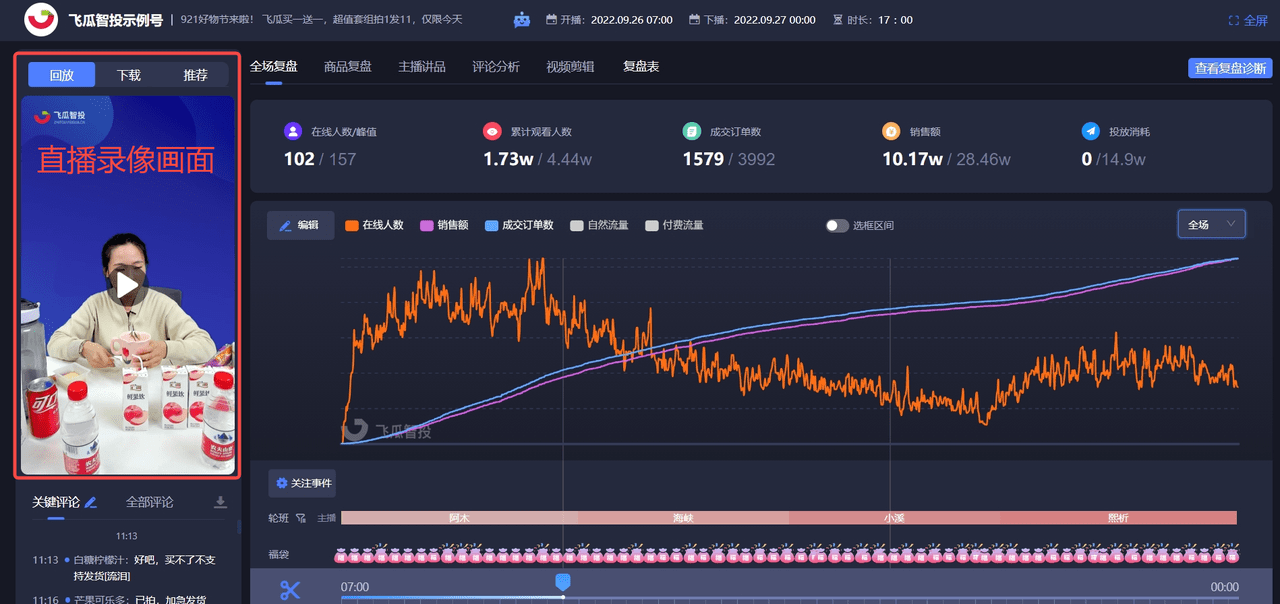Click the broadcast end calendar icon
Image resolution: width=1280 pixels, height=604 pixels.
point(694,20)
